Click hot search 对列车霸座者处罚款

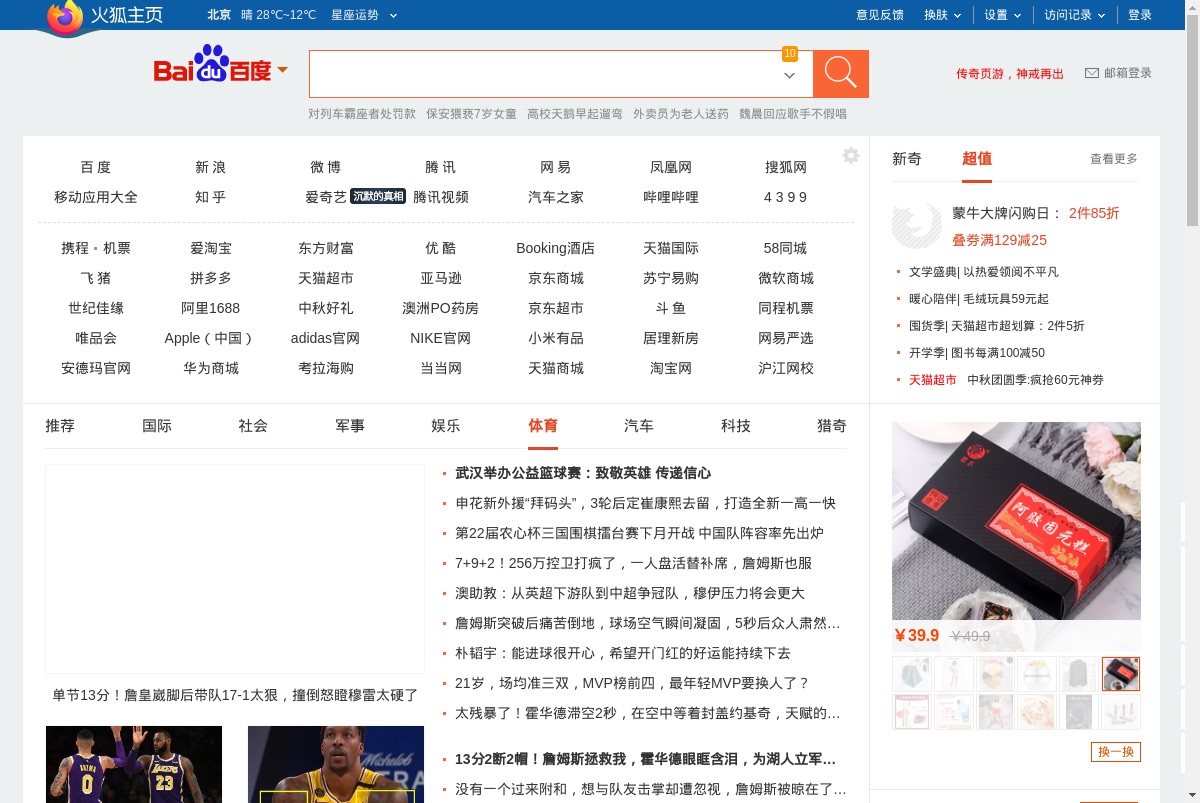point(362,114)
